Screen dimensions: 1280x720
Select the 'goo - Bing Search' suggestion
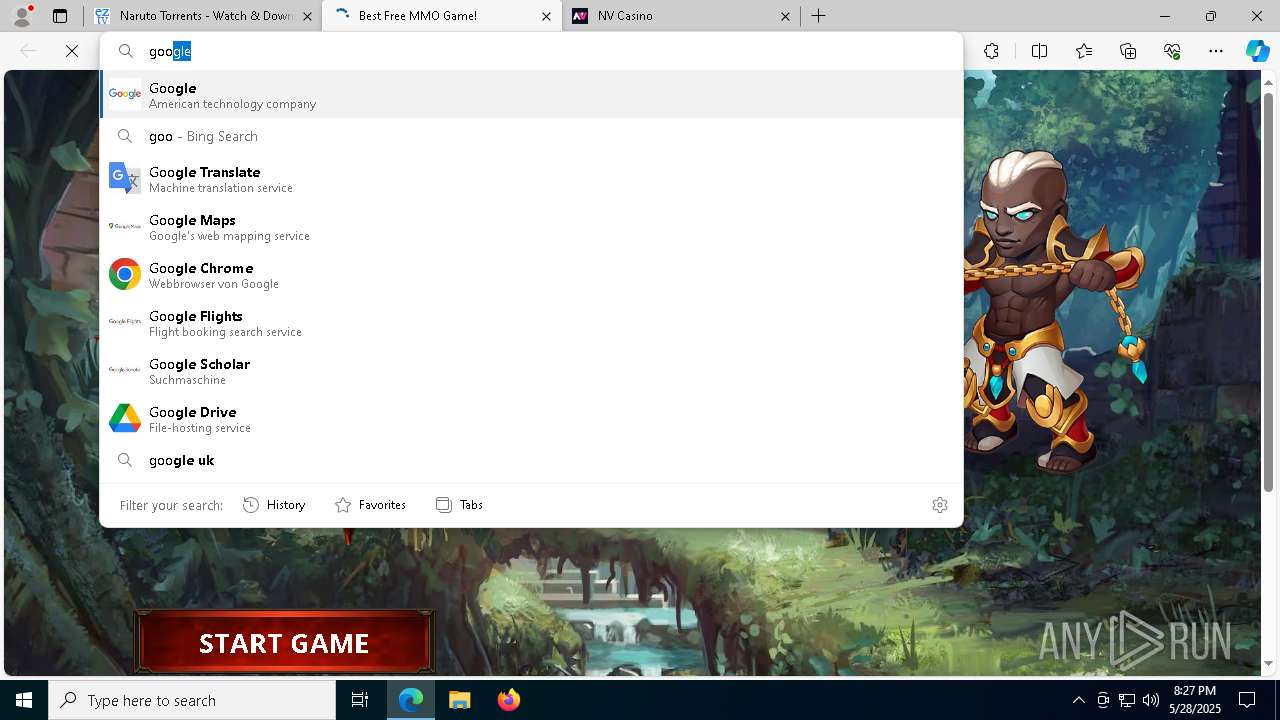pos(531,136)
